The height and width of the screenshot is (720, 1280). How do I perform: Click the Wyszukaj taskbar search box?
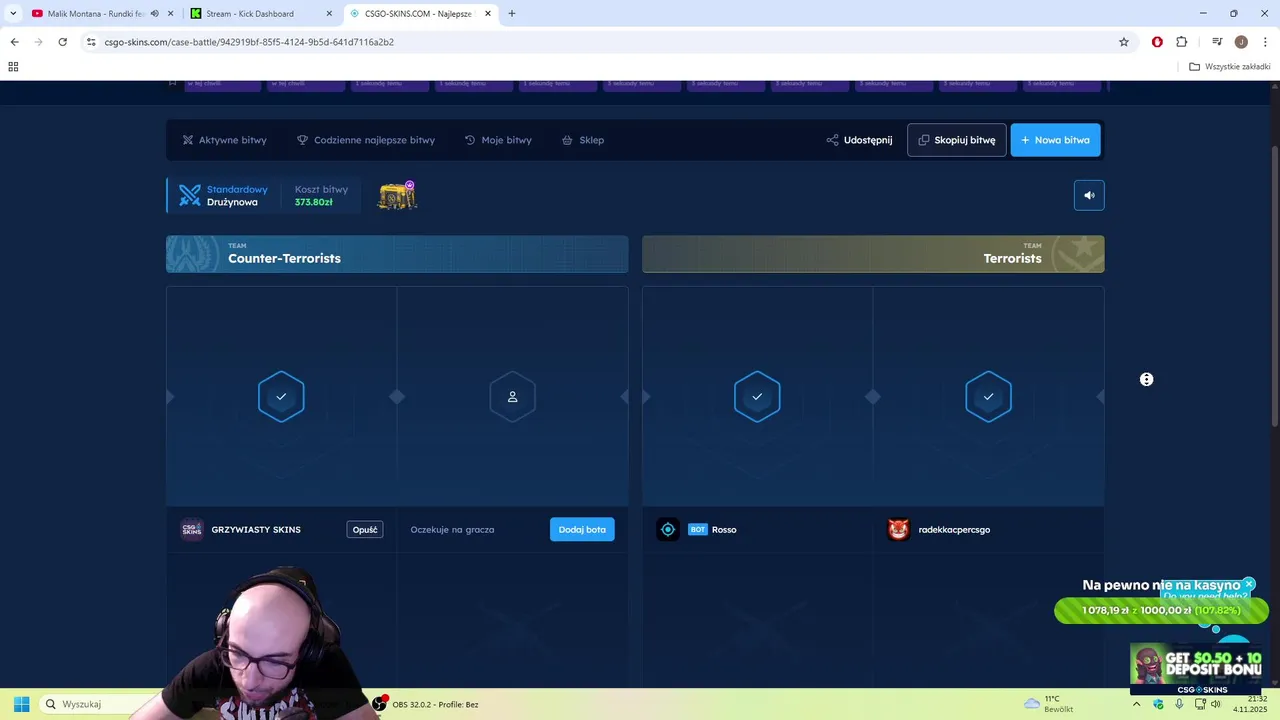[100, 704]
